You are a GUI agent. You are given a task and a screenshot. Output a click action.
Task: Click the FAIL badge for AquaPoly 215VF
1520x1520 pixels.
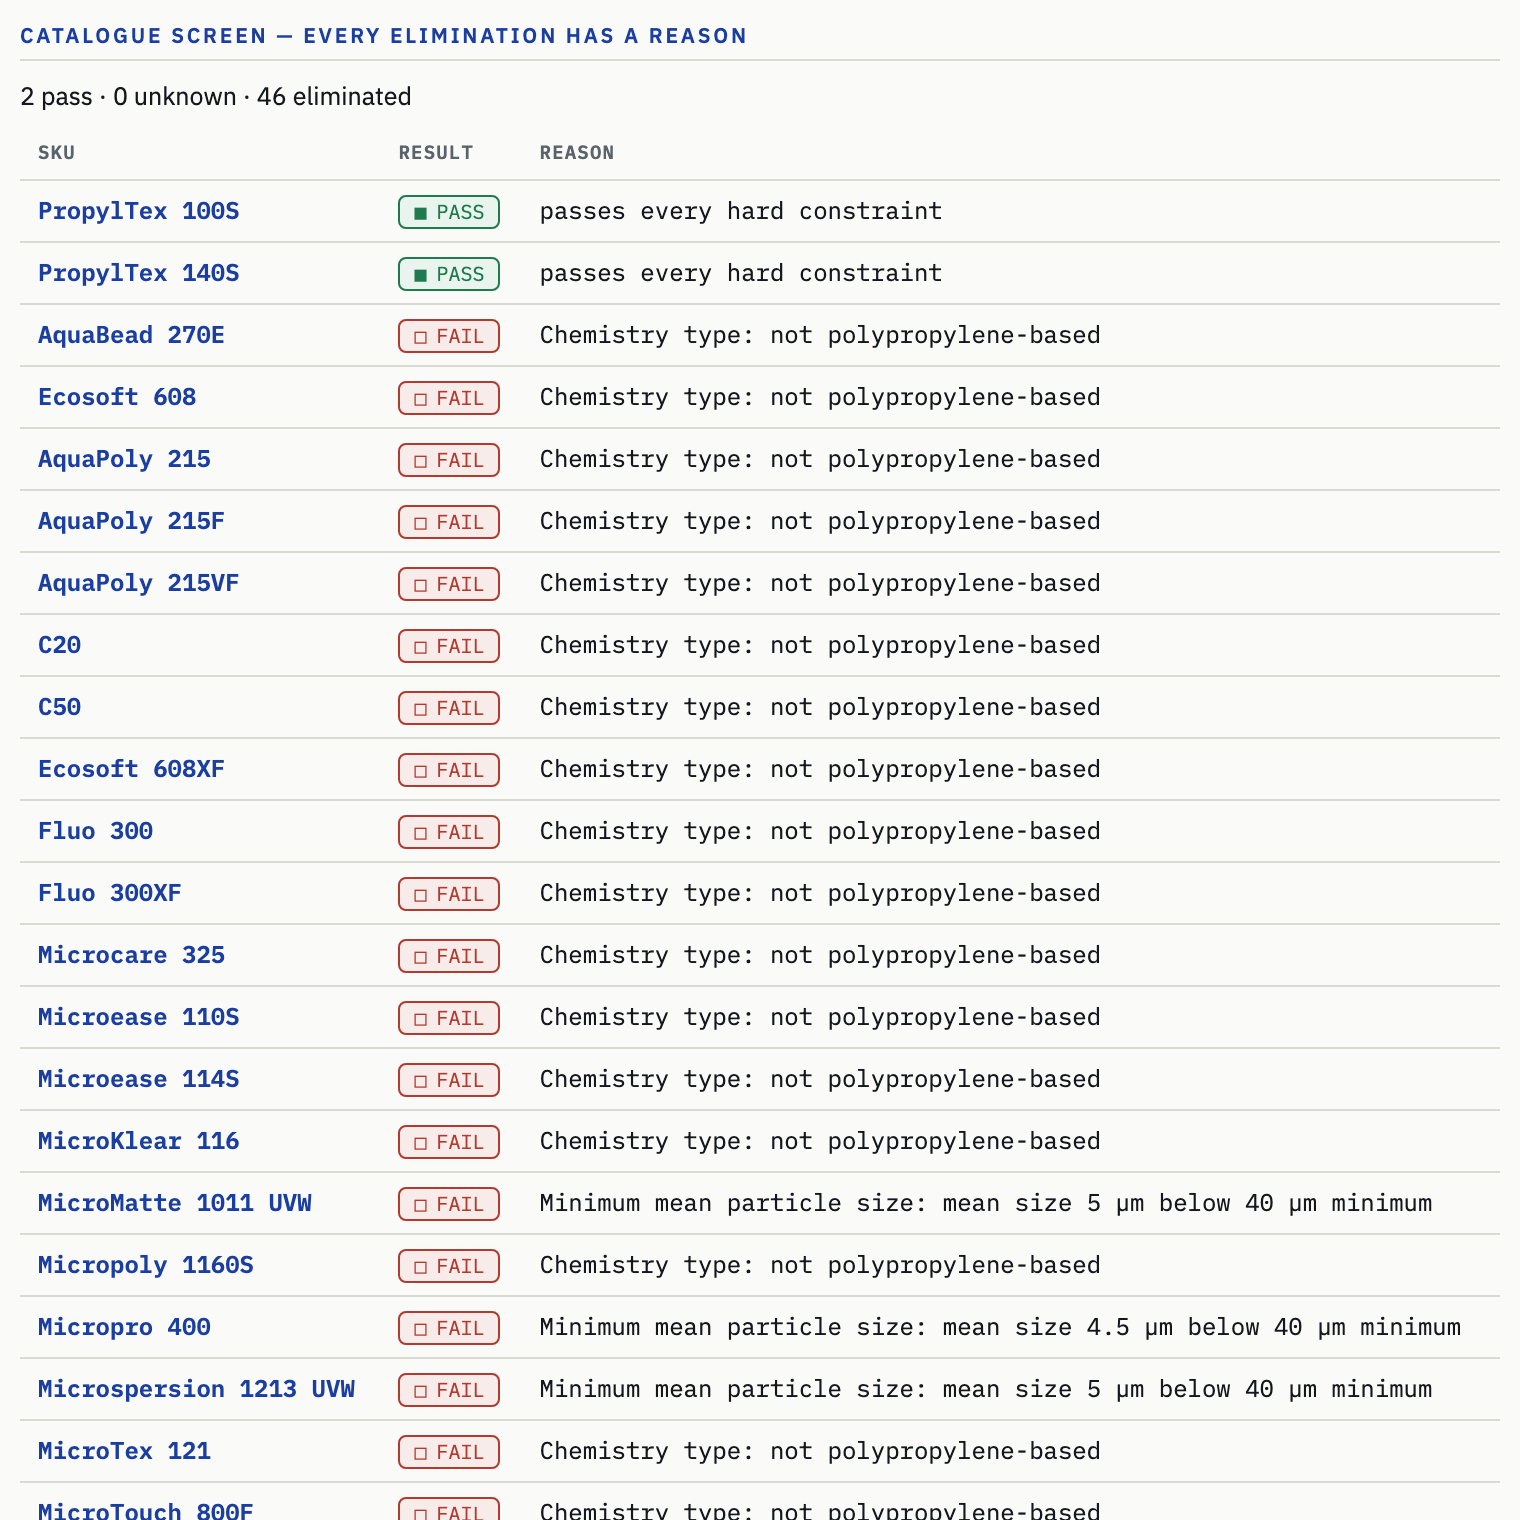pyautogui.click(x=449, y=584)
